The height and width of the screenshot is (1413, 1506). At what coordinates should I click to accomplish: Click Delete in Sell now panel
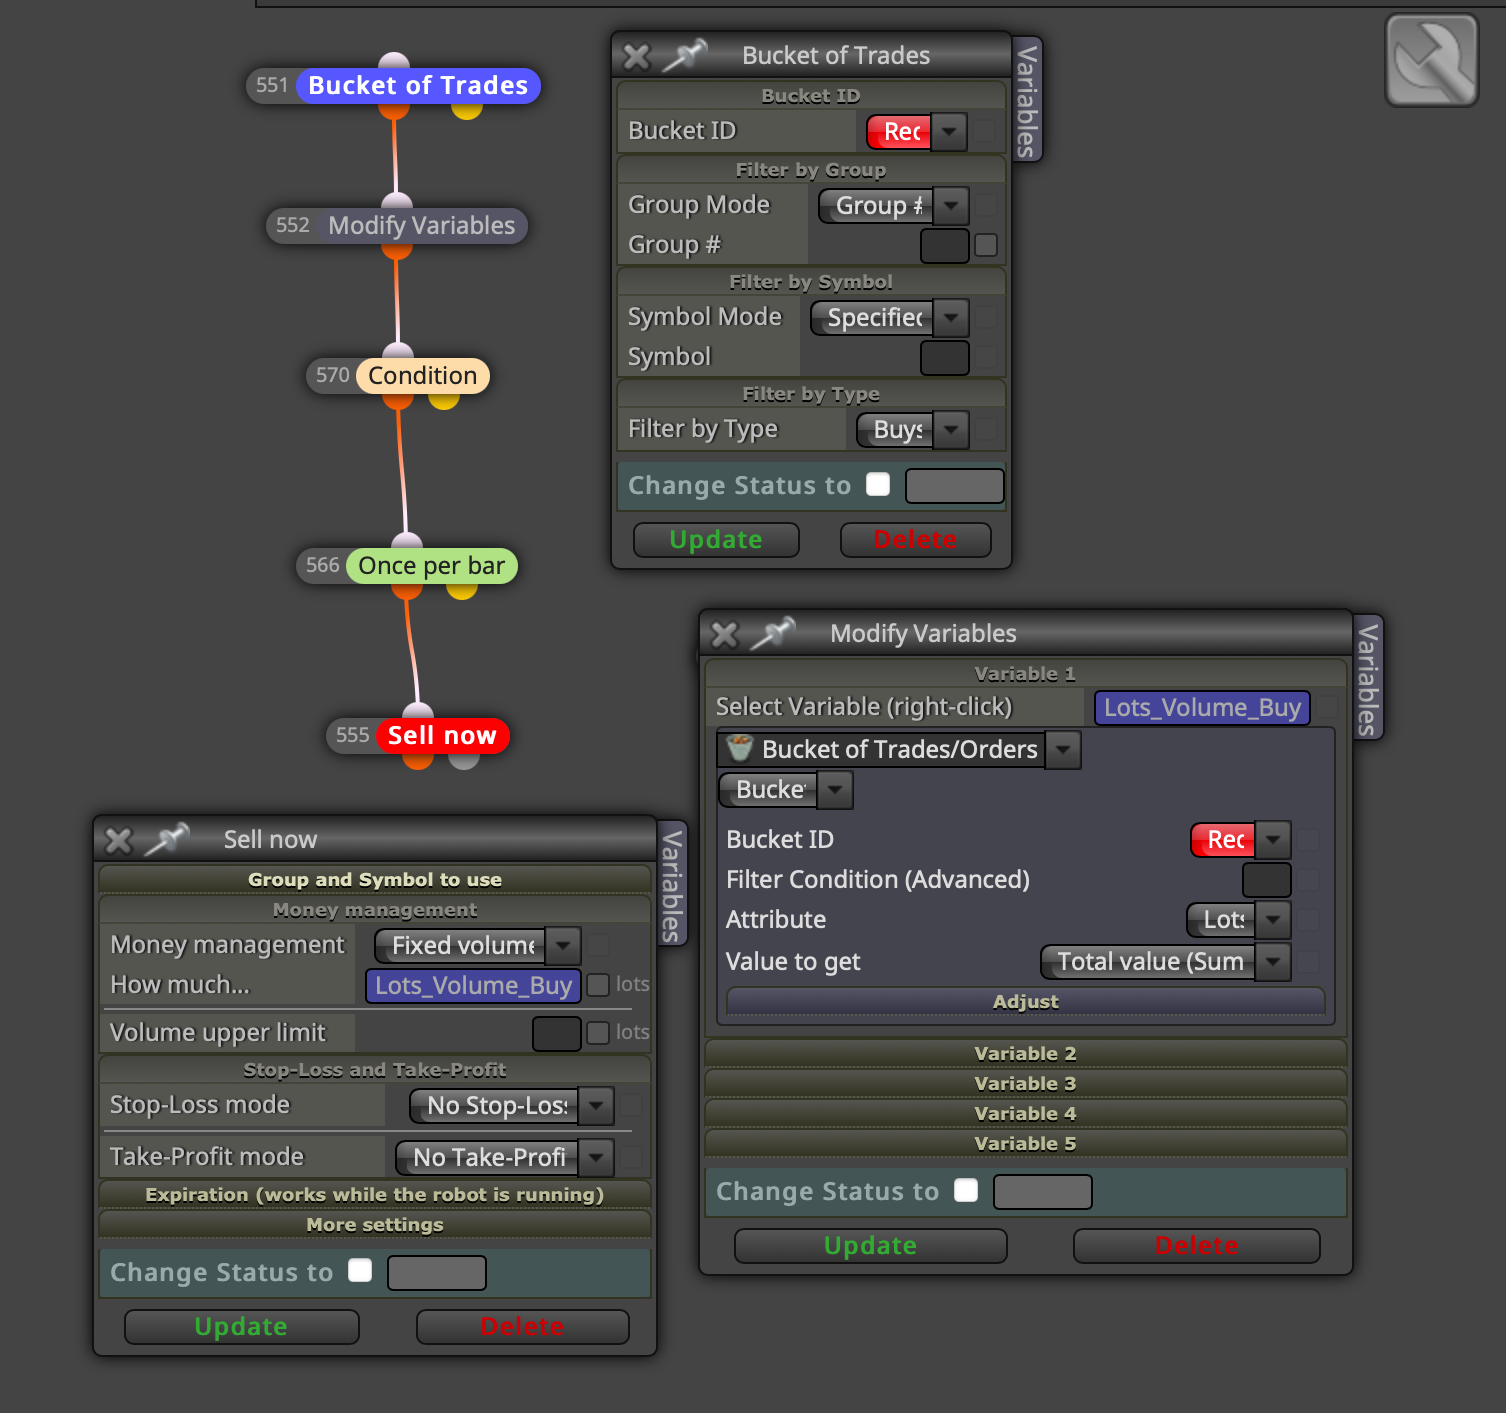tap(523, 1327)
